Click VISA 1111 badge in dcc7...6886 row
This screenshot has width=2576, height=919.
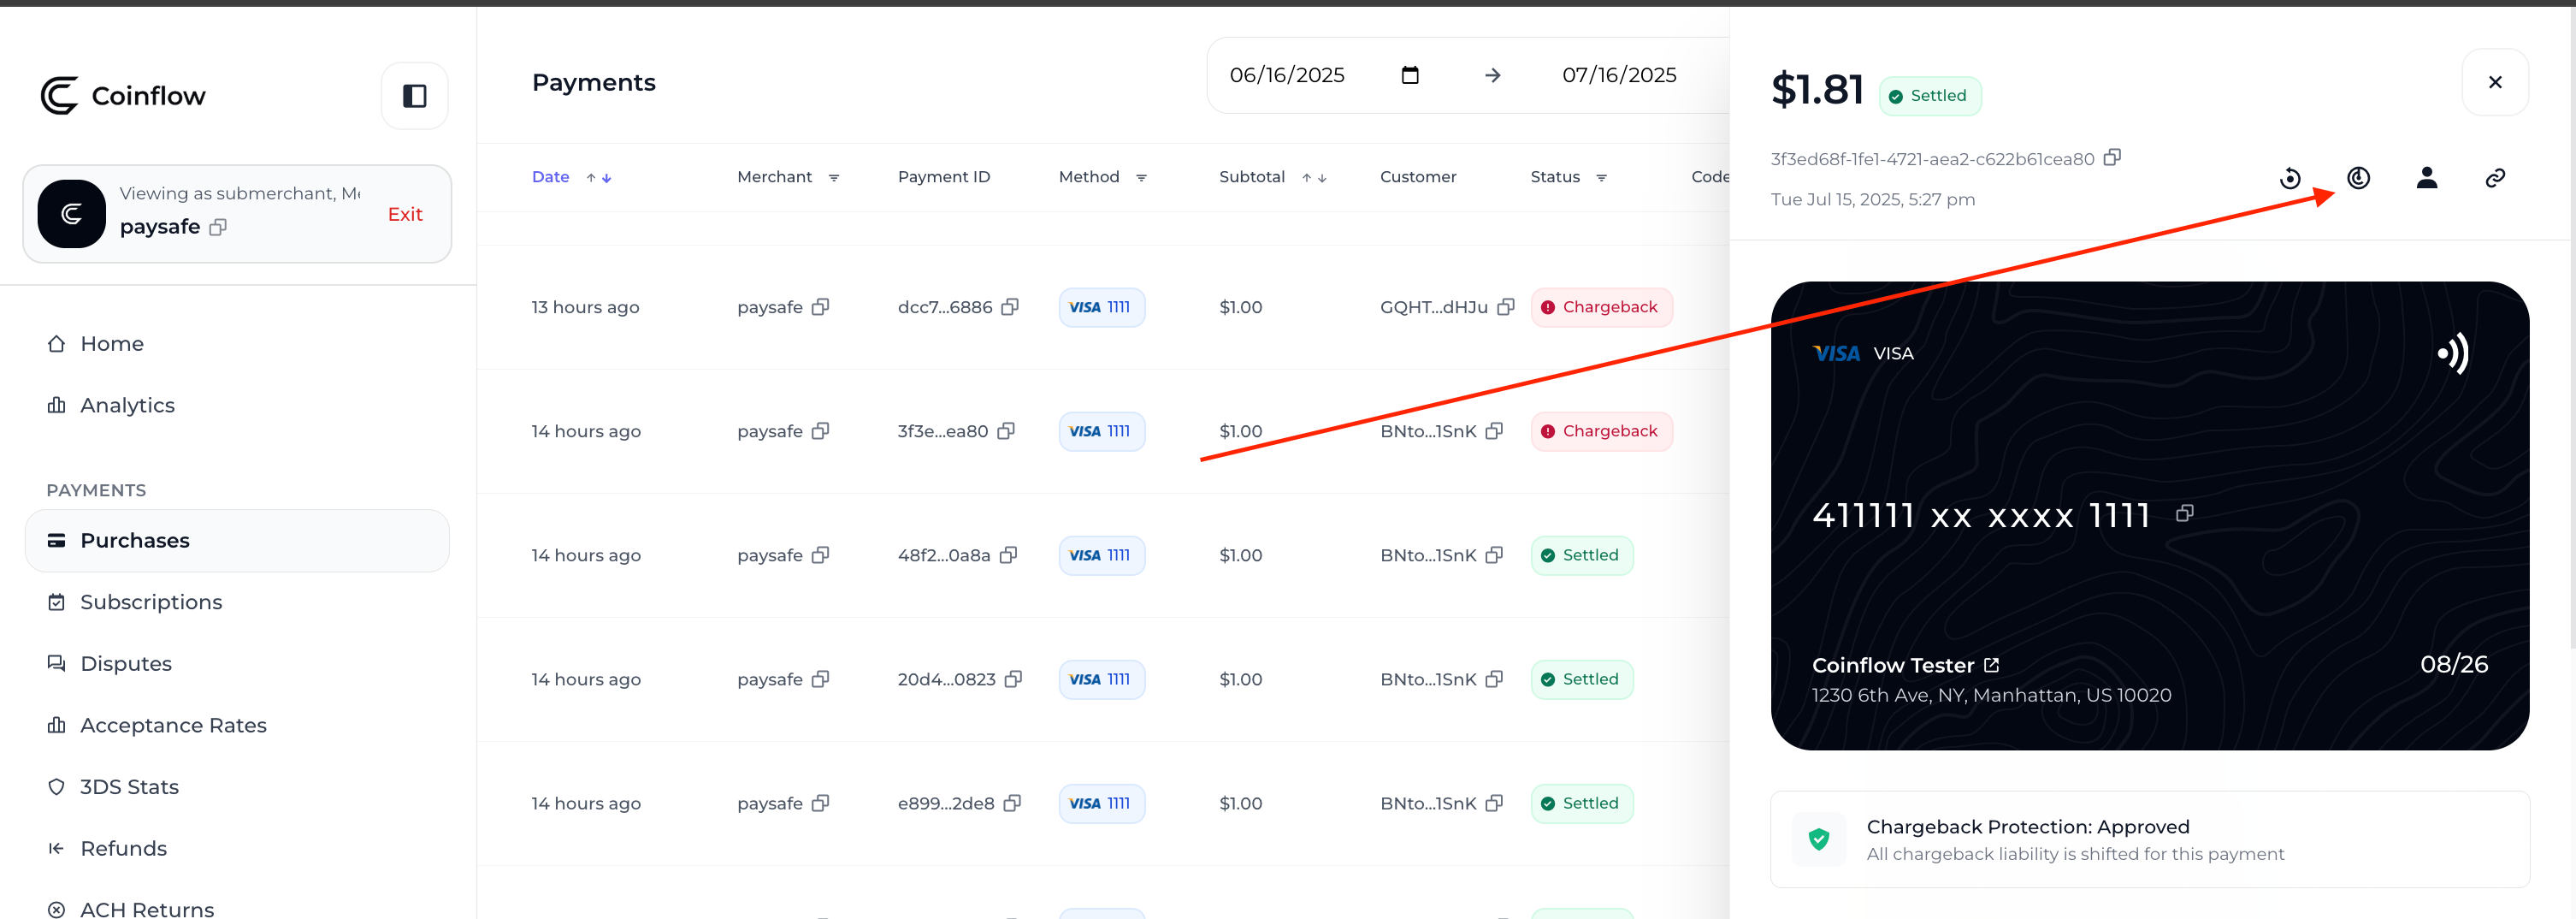(x=1101, y=307)
